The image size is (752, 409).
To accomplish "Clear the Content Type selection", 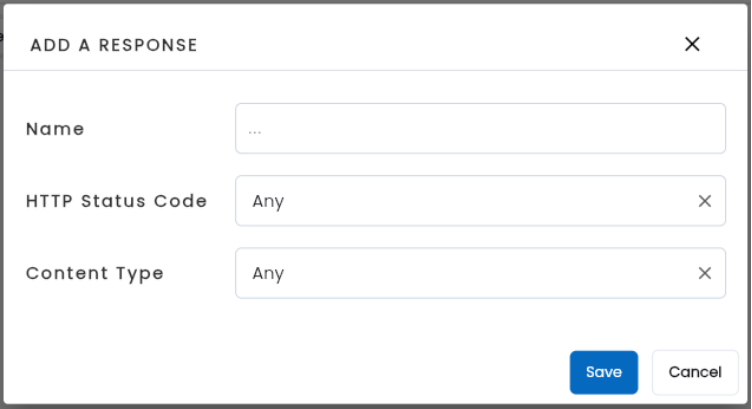I will [x=704, y=273].
